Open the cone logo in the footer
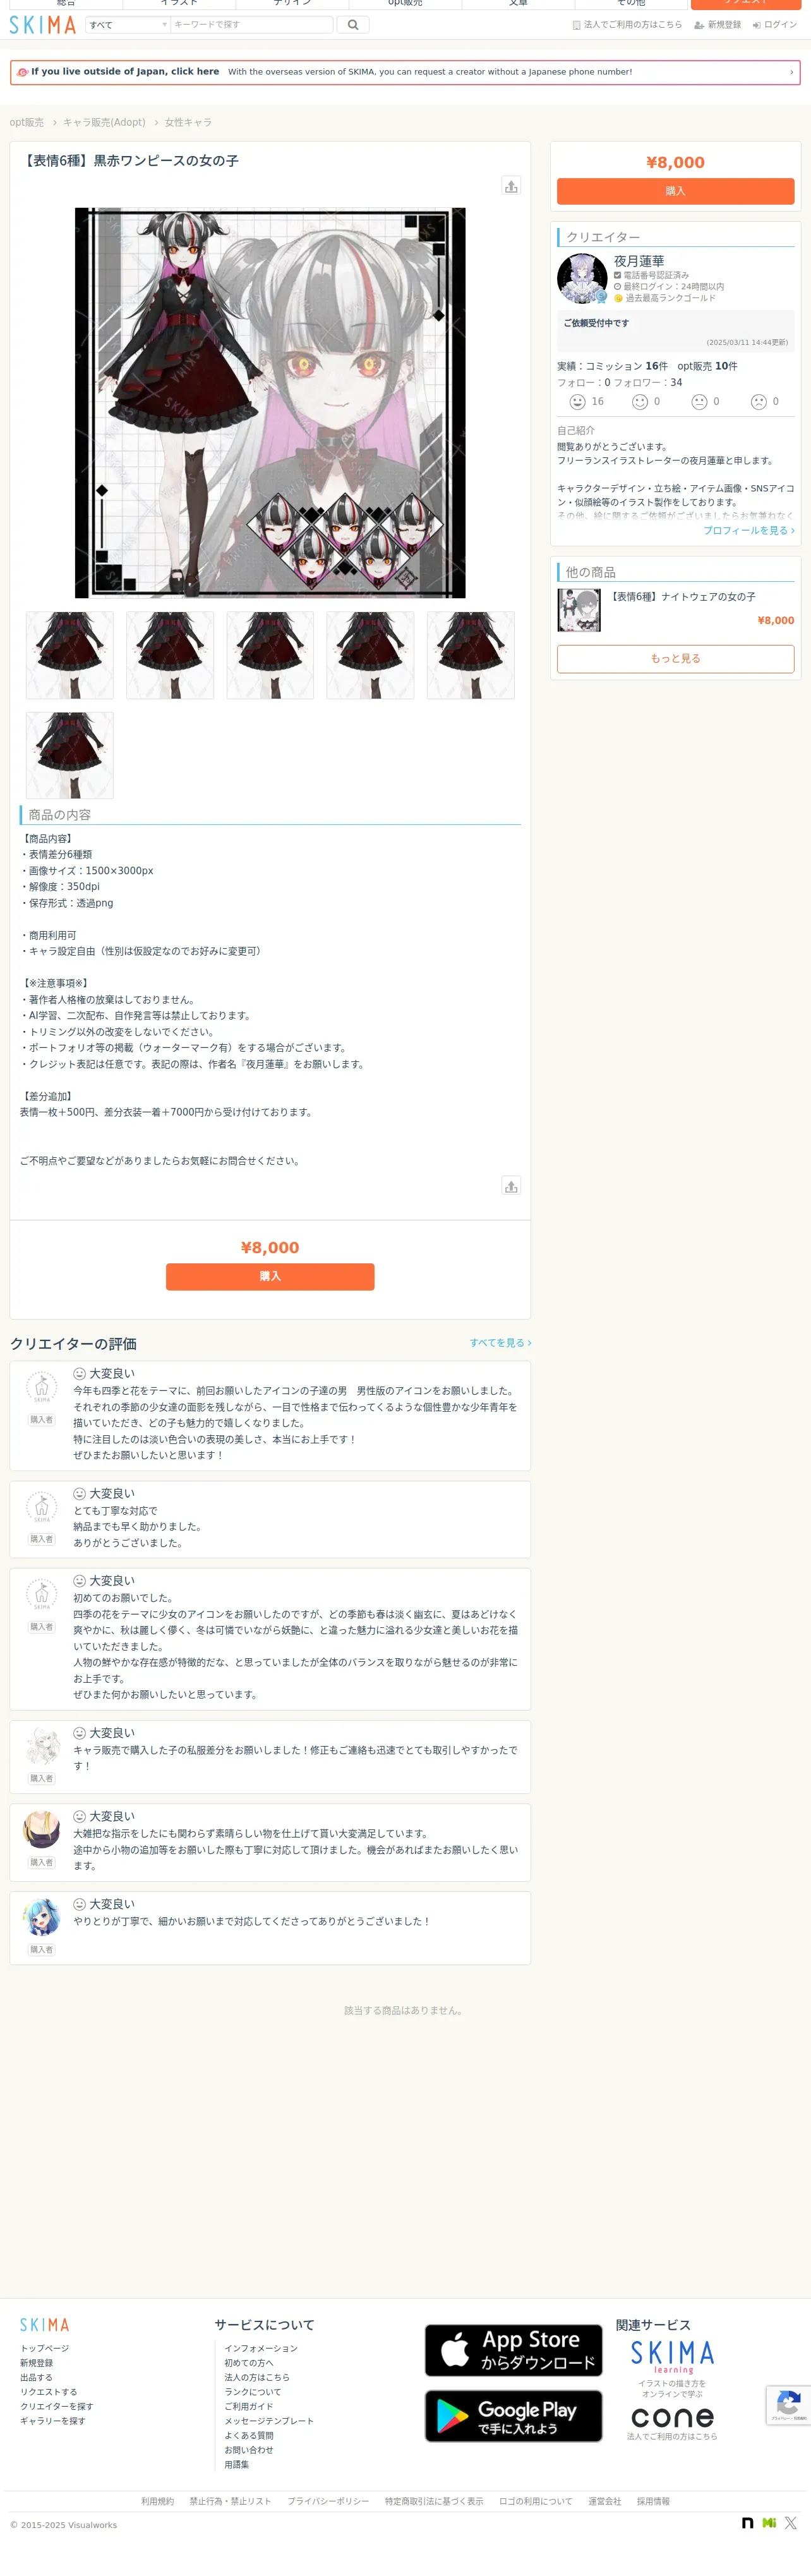This screenshot has height=2576, width=811. [672, 2417]
